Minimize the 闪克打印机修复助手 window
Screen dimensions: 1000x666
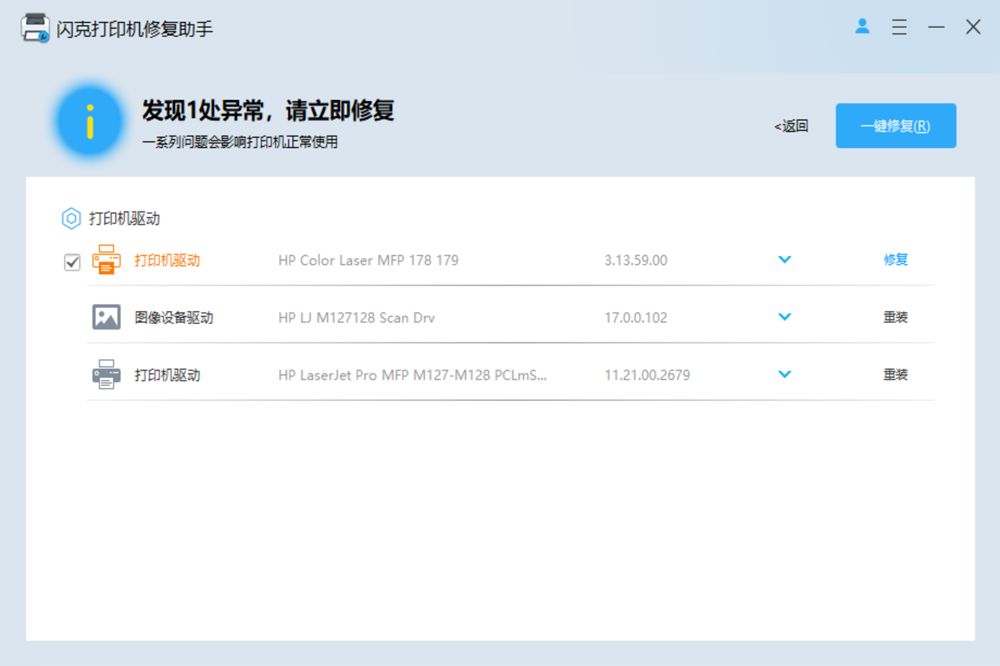pyautogui.click(x=936, y=27)
